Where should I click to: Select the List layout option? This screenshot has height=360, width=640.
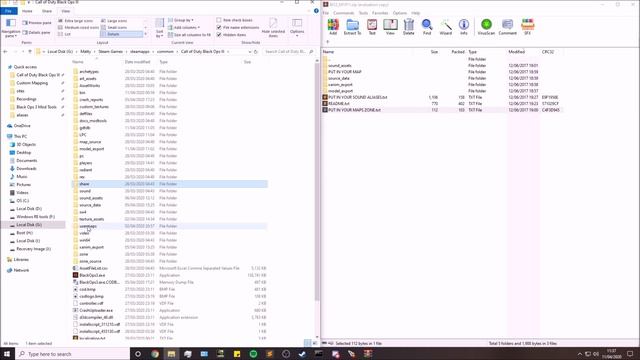tap(64, 34)
